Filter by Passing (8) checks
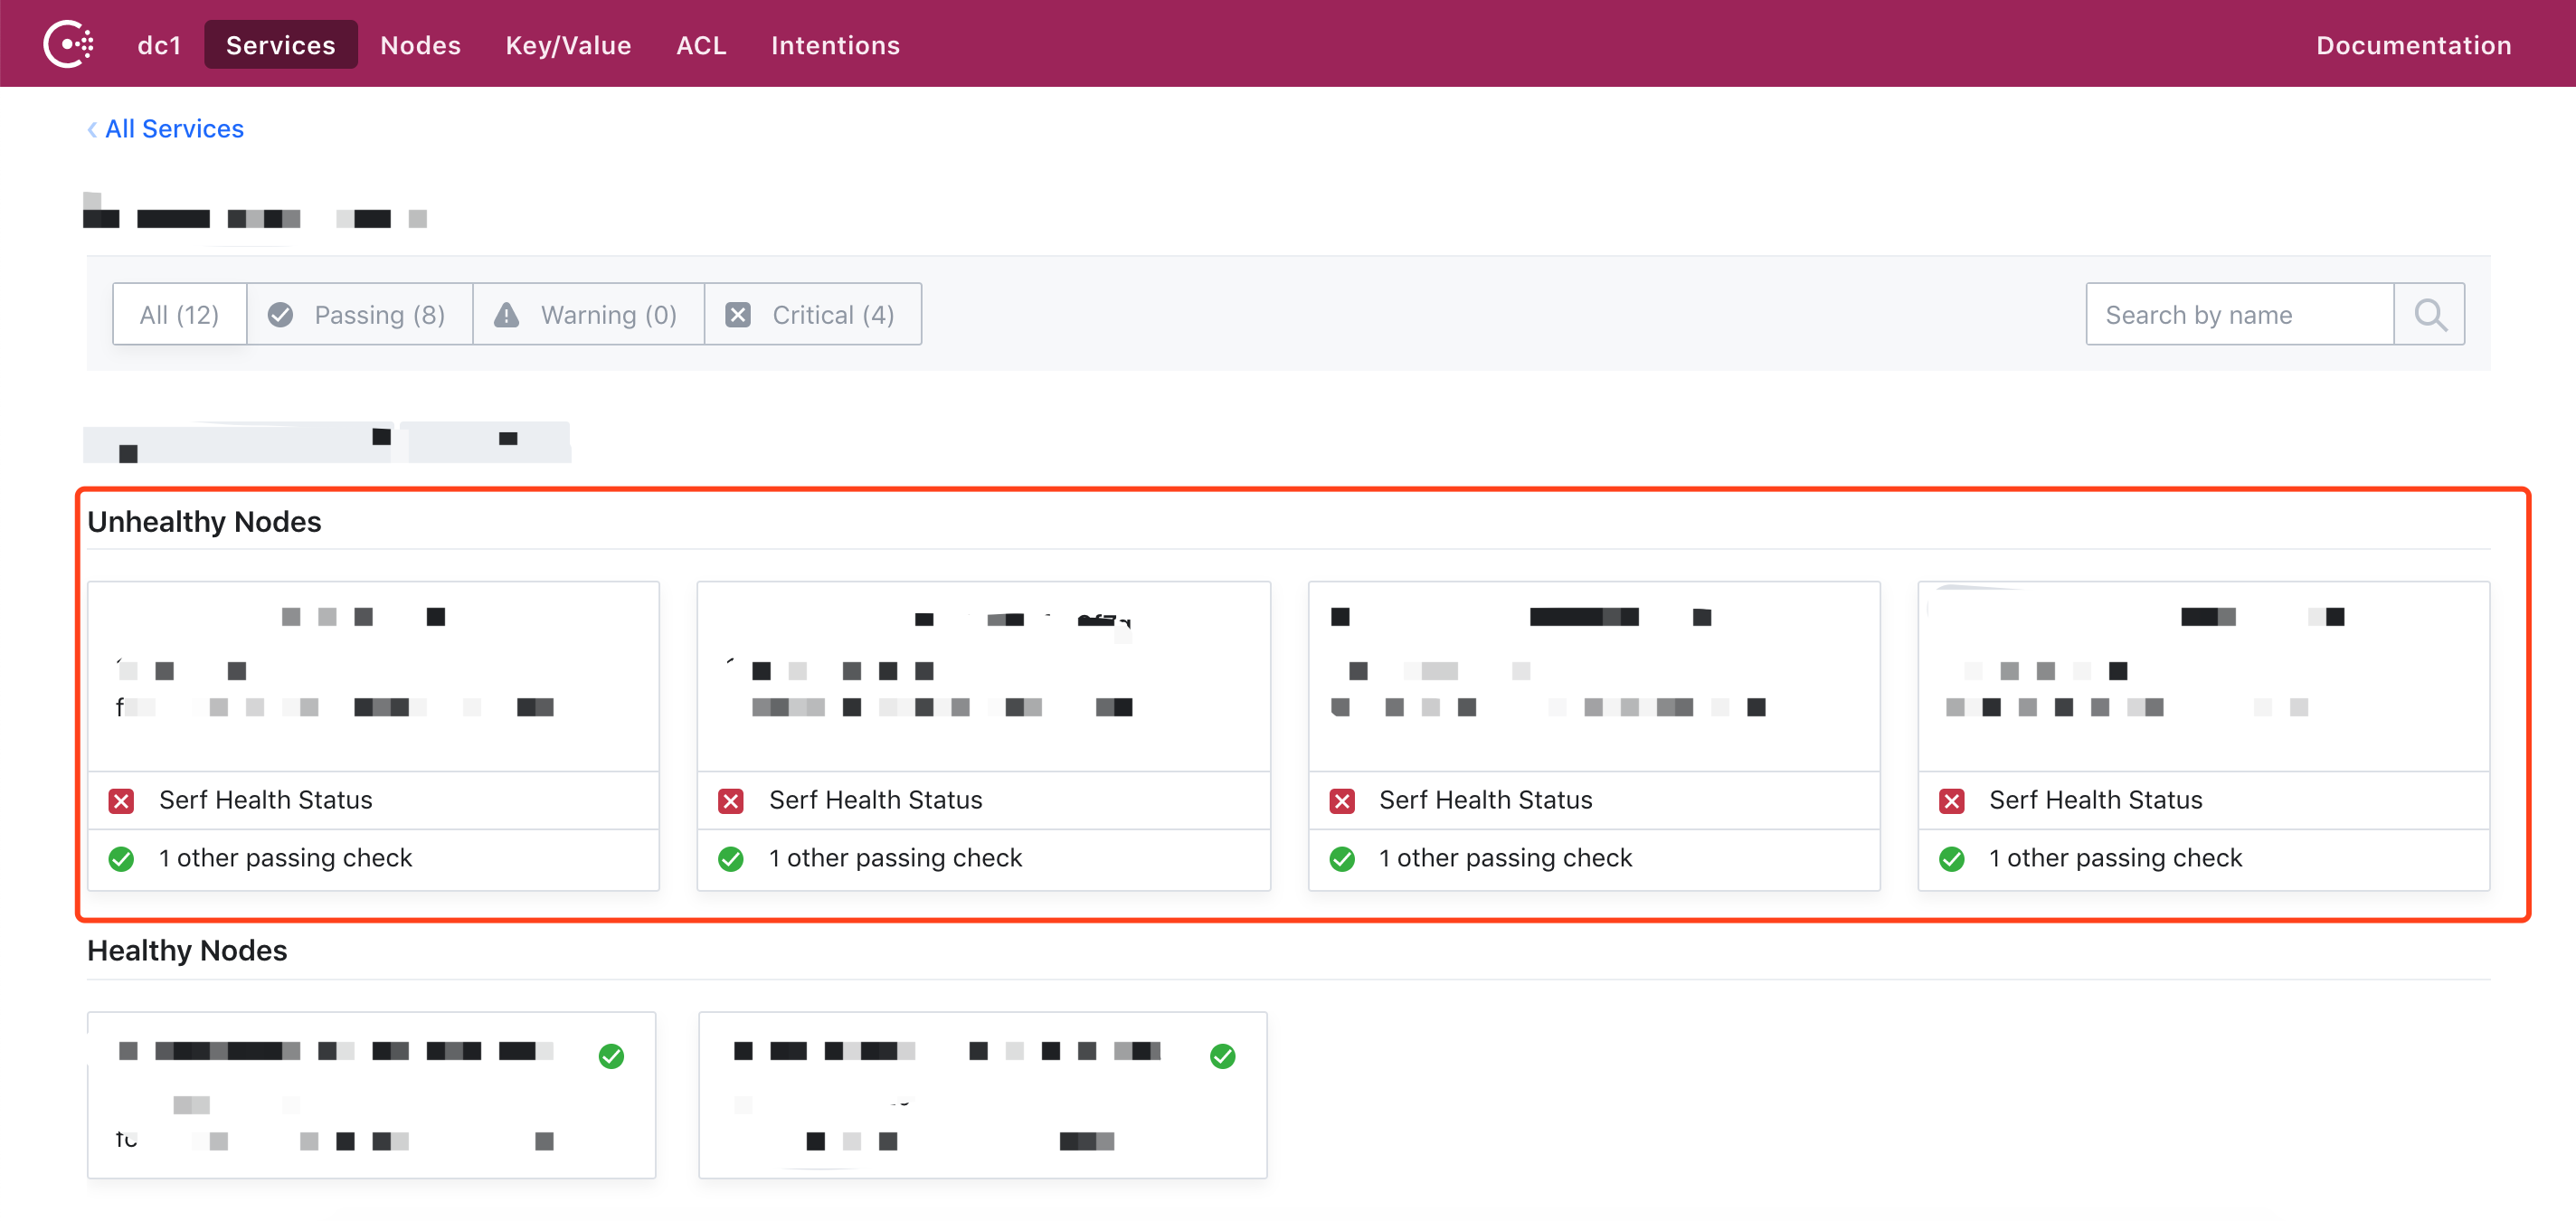The width and height of the screenshot is (2576, 1221). tap(359, 315)
